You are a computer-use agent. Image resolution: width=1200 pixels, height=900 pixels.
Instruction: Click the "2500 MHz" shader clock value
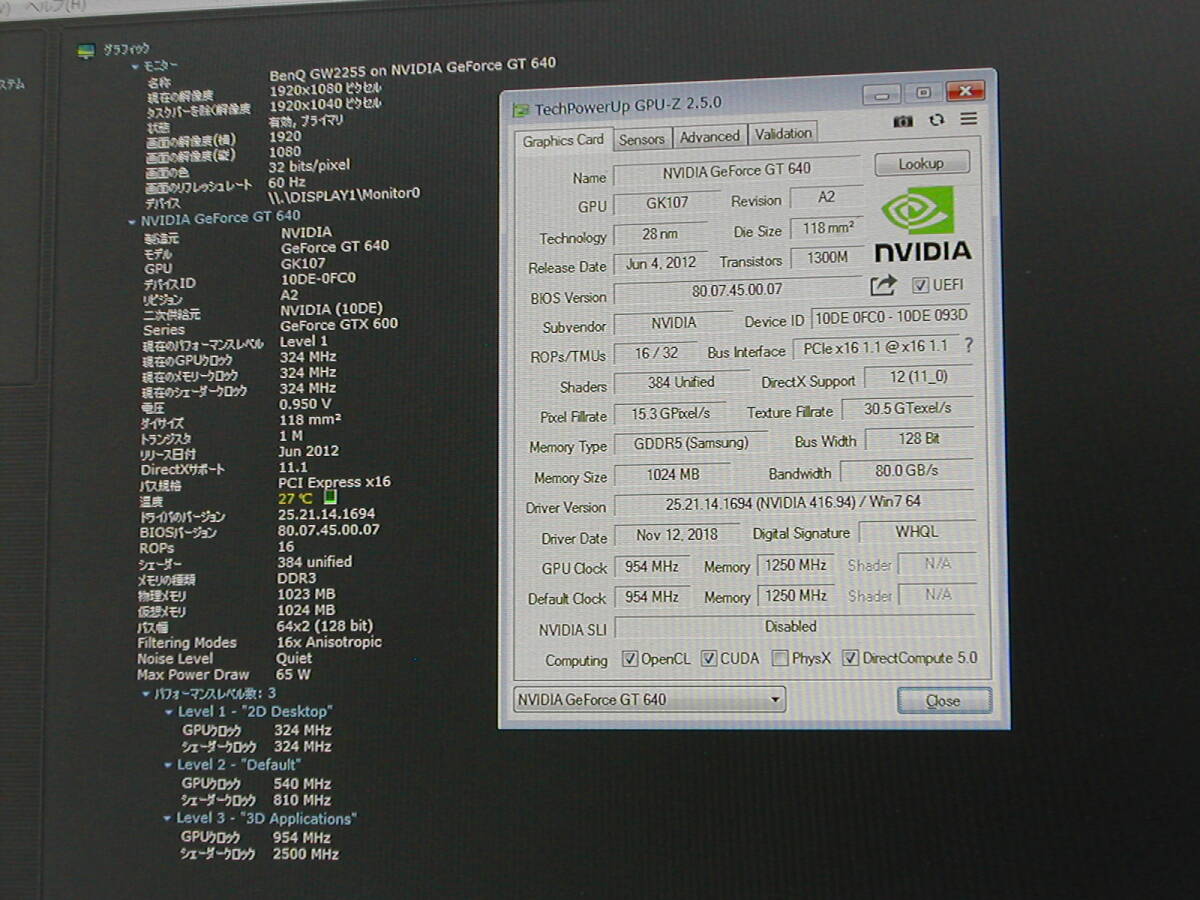[x=305, y=854]
